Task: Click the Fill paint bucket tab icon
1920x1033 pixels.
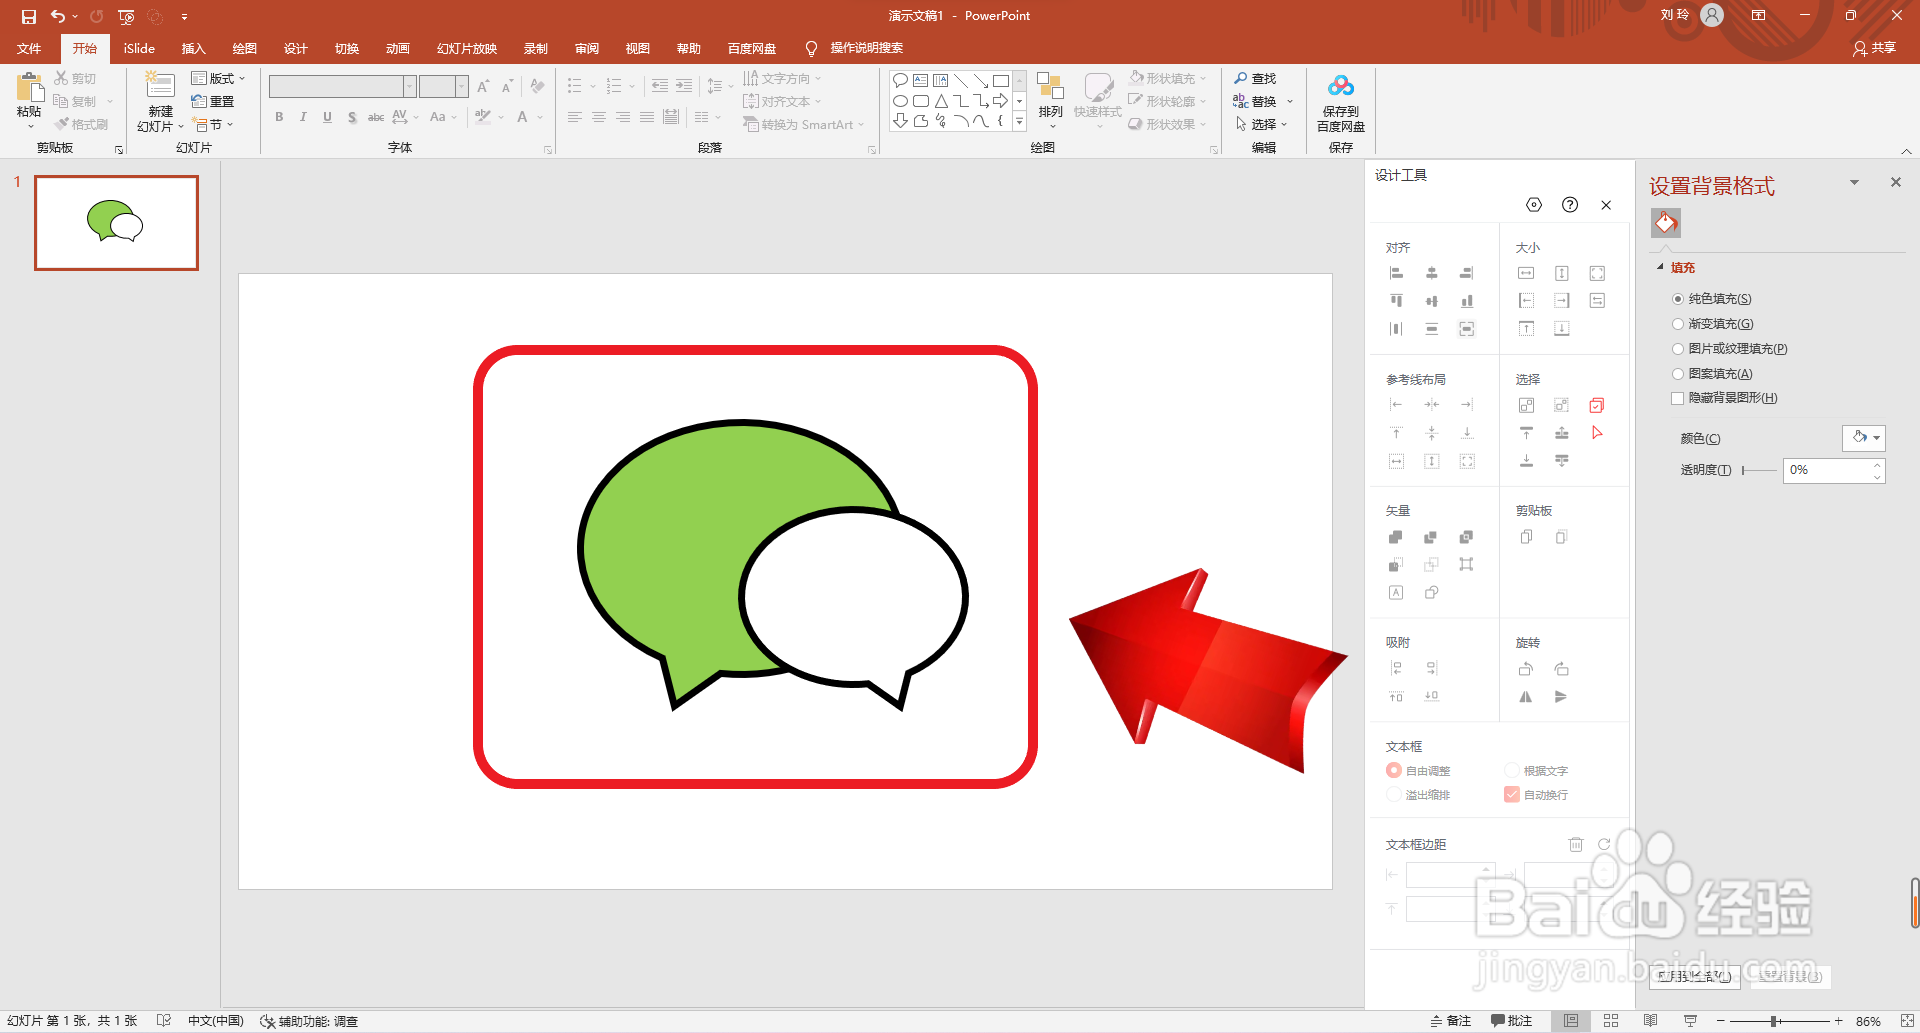Action: tap(1666, 223)
